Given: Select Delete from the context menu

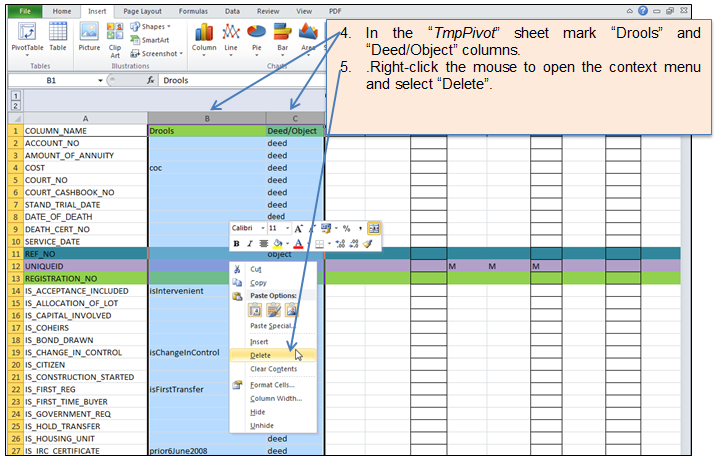Looking at the screenshot, I should (x=260, y=355).
